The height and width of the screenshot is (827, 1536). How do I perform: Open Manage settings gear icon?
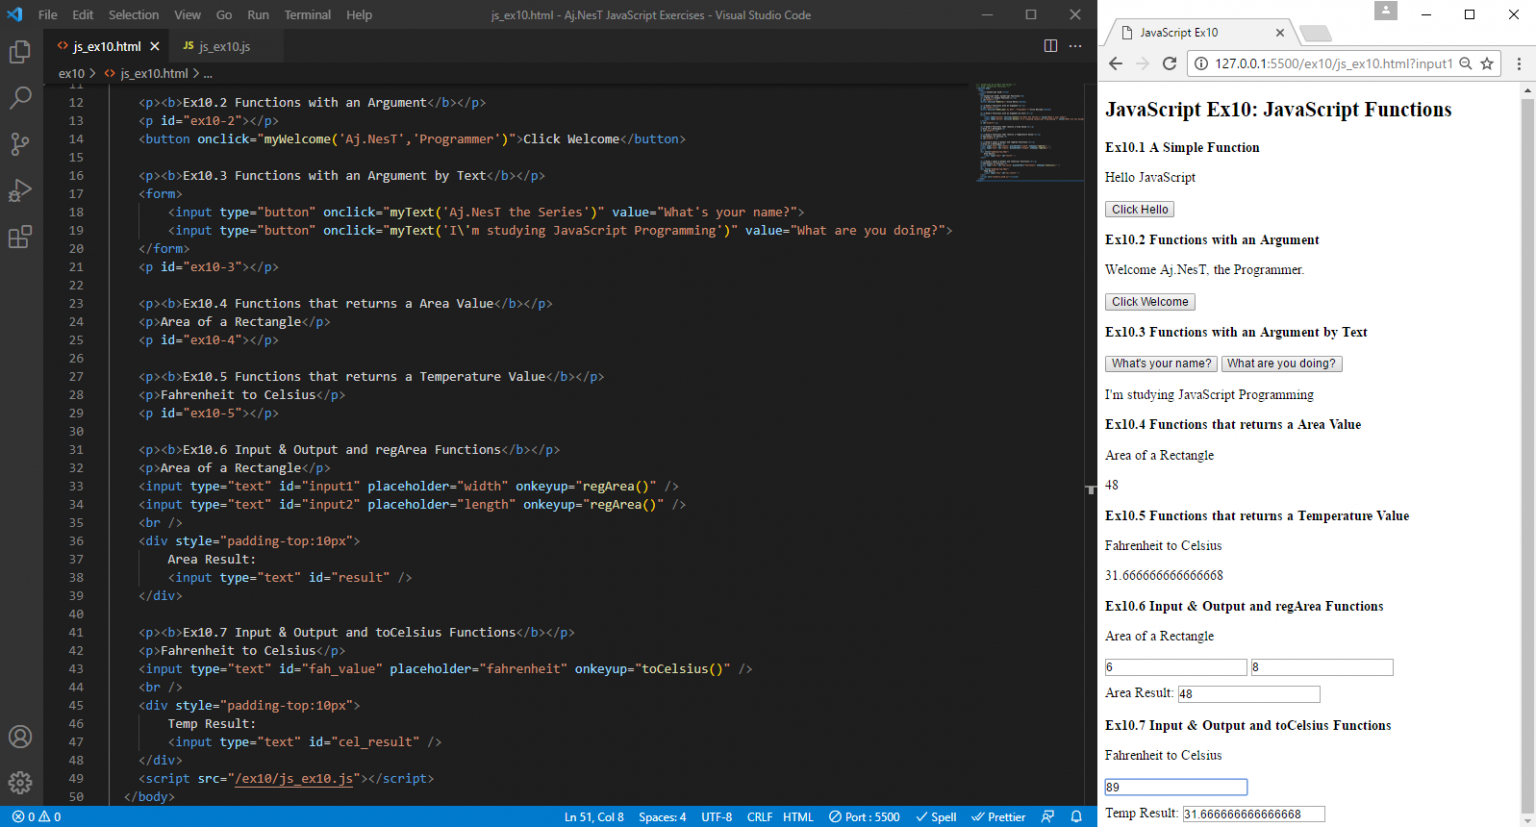(x=20, y=782)
